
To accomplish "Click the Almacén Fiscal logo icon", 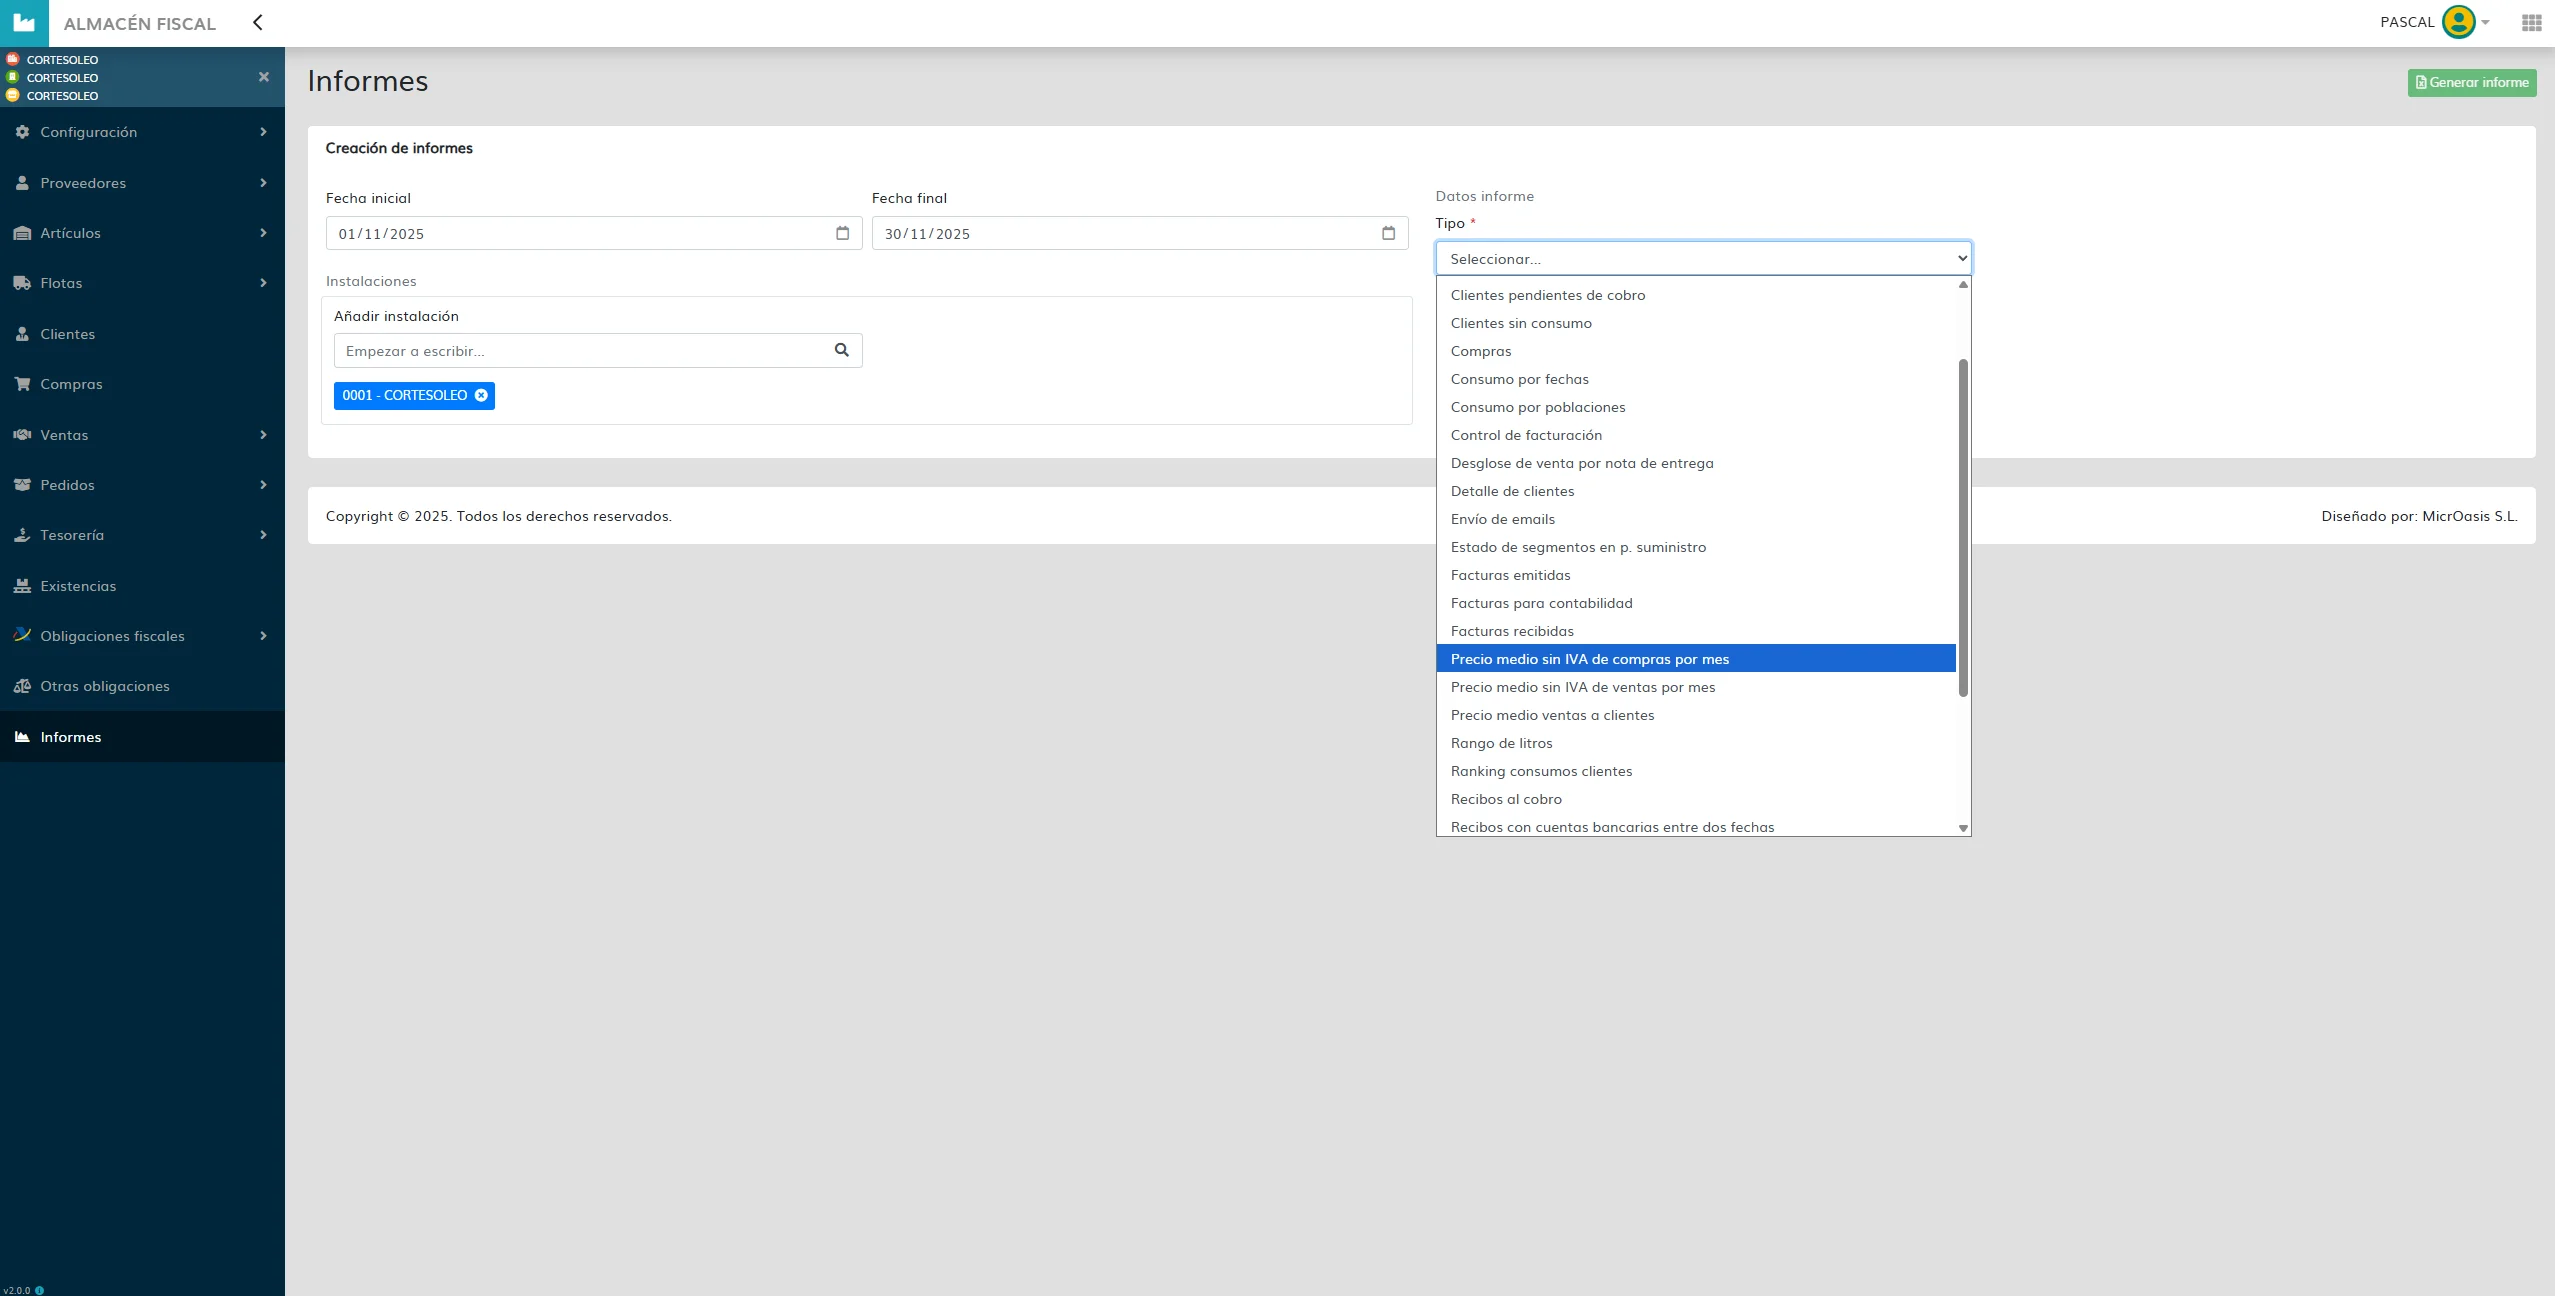I will tap(24, 23).
